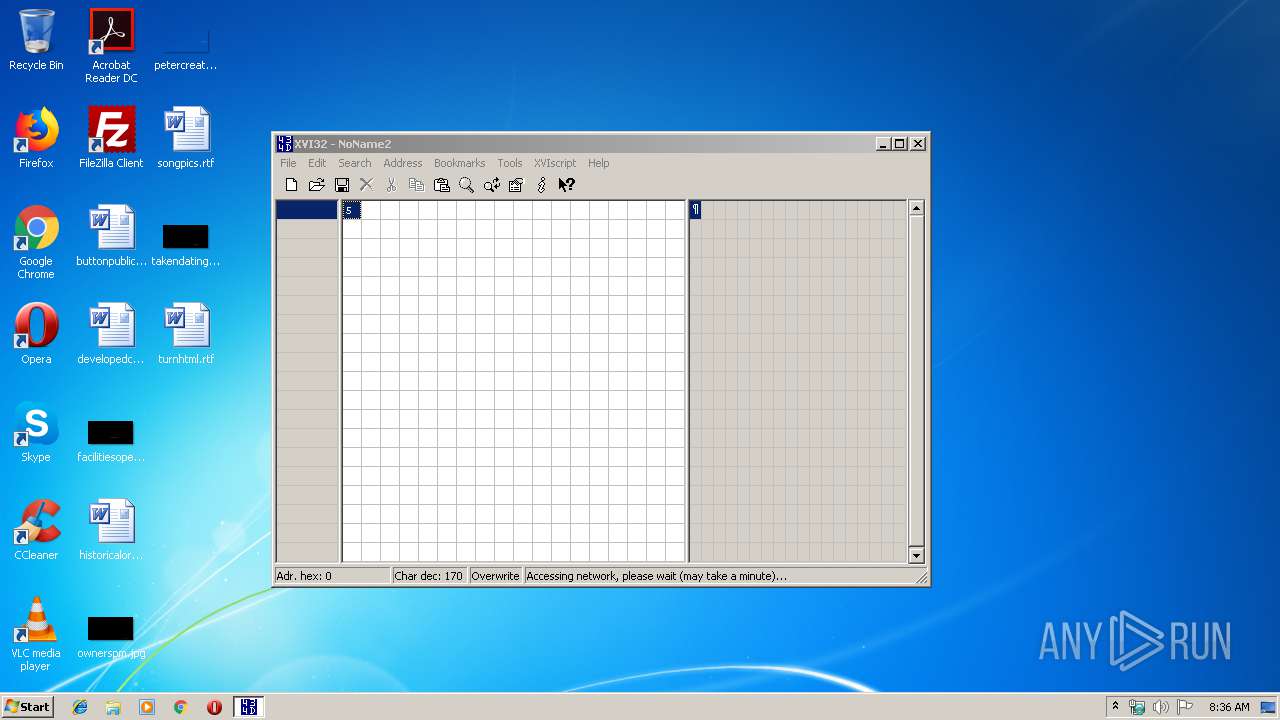Viewport: 1280px width, 720px height.
Task: Show hidden tray icons arrow
Action: click(x=1115, y=707)
